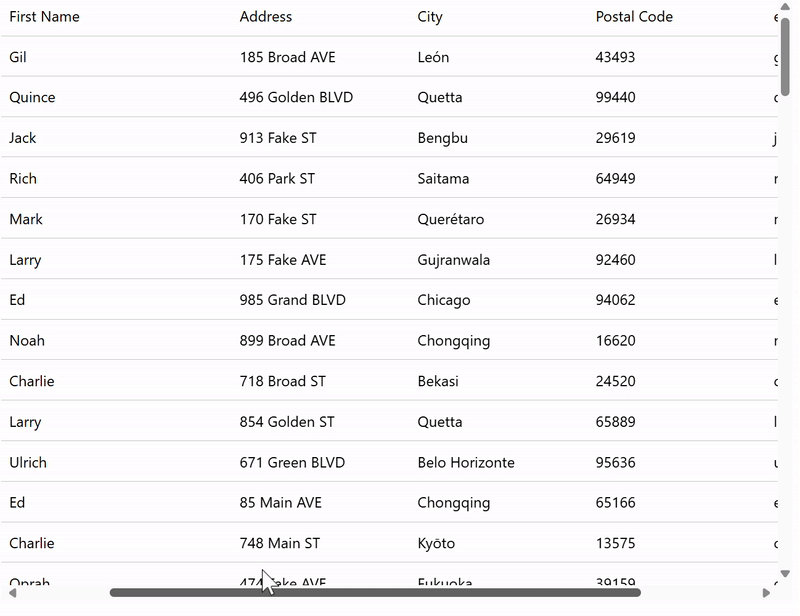Click the horizontal scrollbar right arrow
The width and height of the screenshot is (800, 616).
coord(767,593)
